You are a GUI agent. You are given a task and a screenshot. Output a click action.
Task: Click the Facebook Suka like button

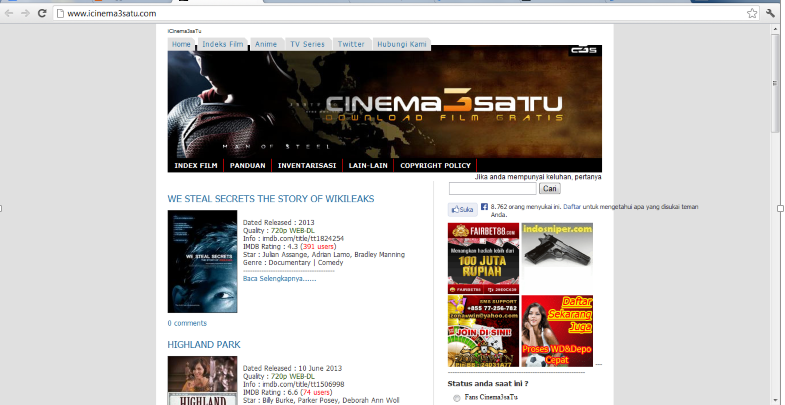463,210
